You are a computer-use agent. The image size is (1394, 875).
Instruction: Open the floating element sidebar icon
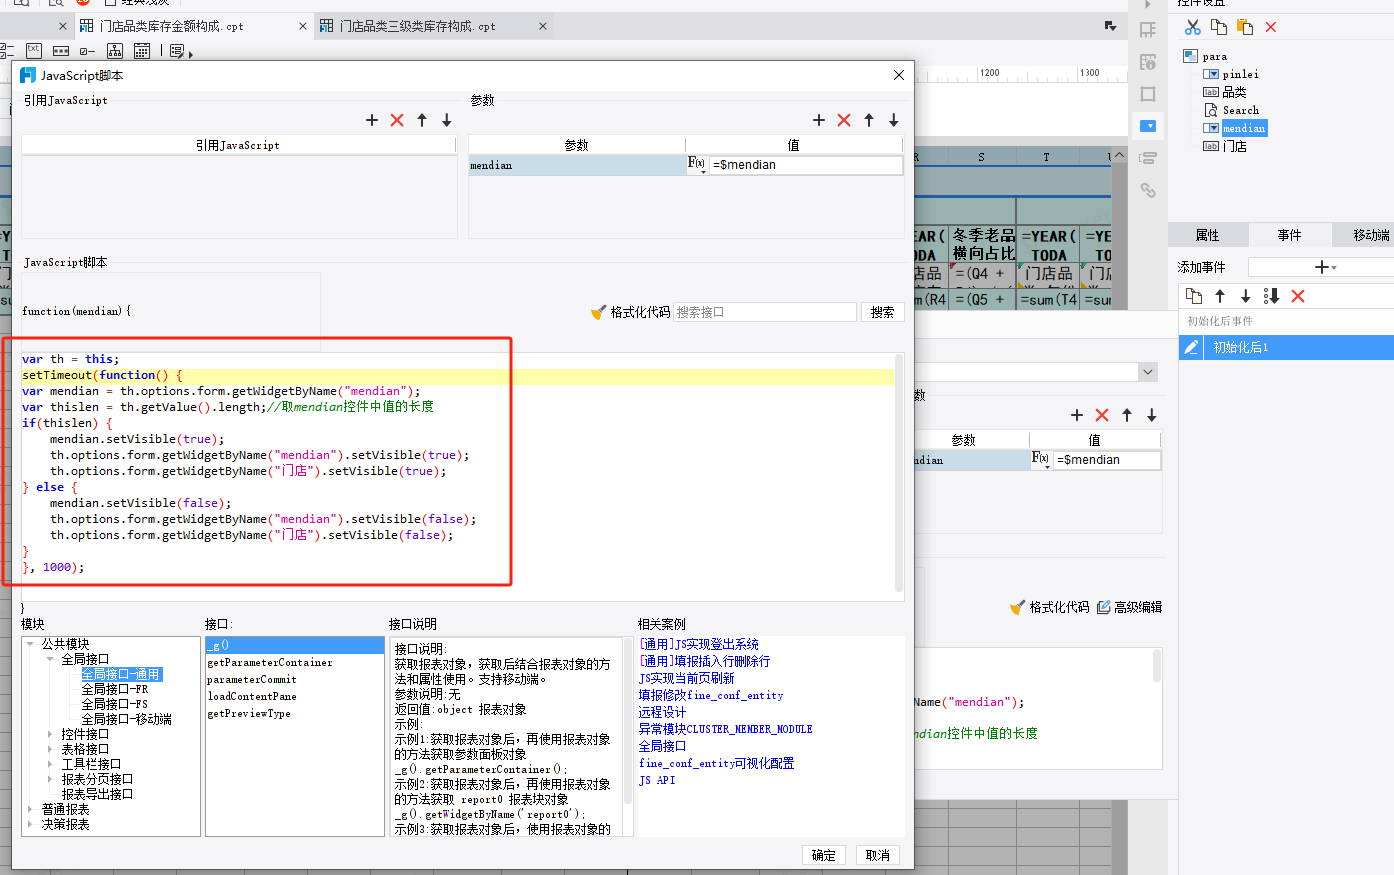click(1148, 94)
